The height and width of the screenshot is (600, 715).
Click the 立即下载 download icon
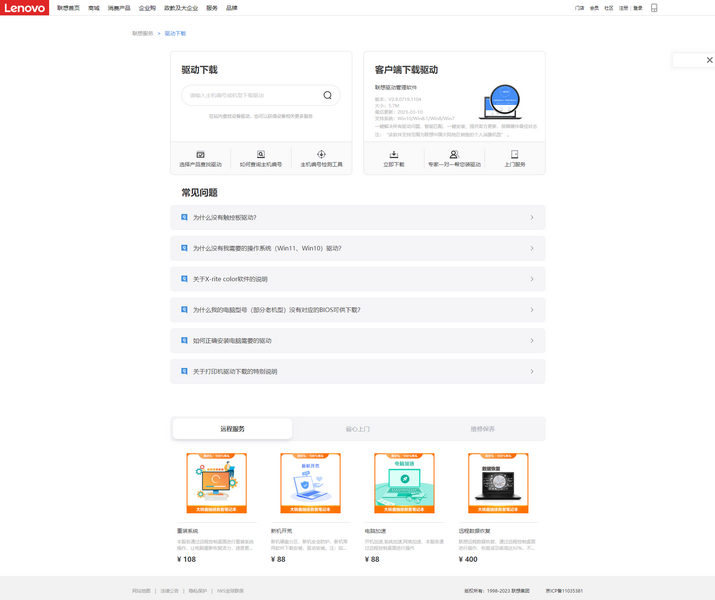[x=394, y=155]
